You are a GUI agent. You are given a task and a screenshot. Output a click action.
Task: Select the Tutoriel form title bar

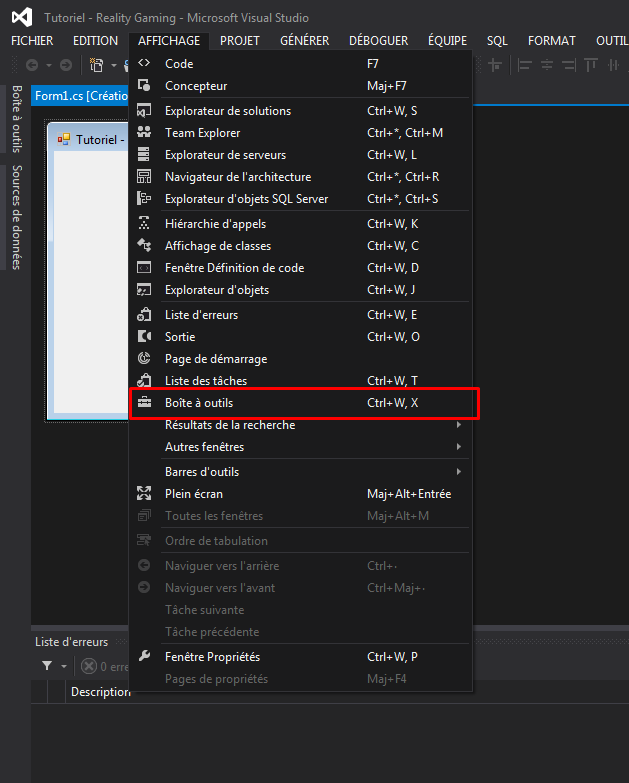click(x=88, y=139)
